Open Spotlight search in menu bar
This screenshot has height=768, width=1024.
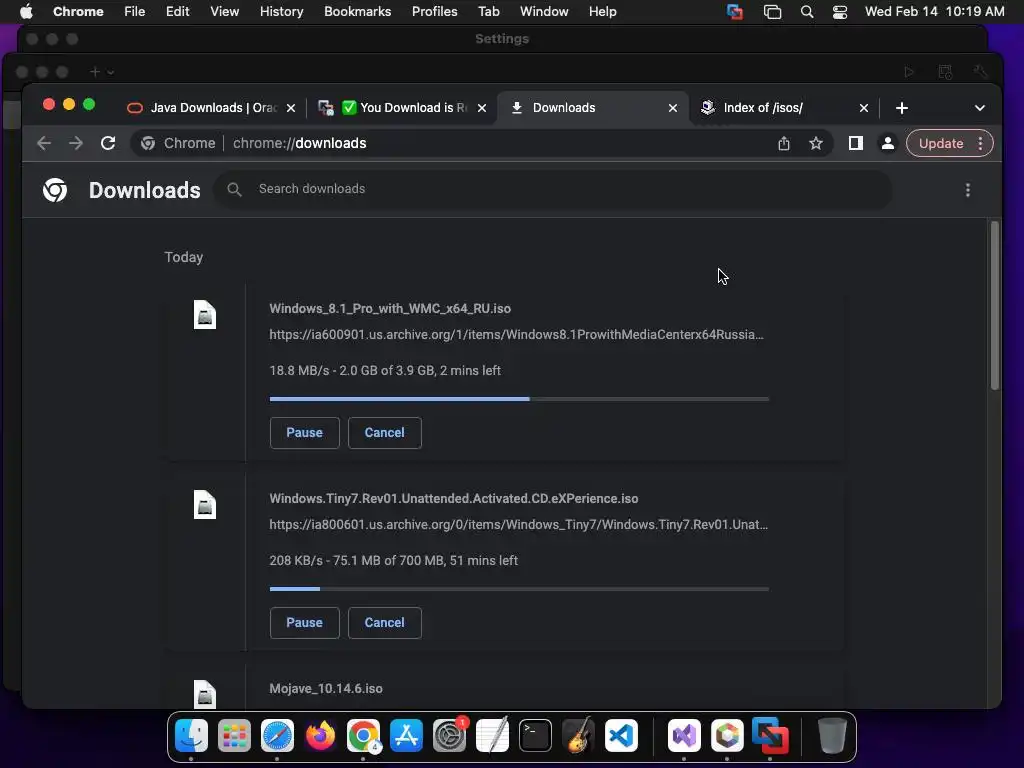tap(807, 12)
